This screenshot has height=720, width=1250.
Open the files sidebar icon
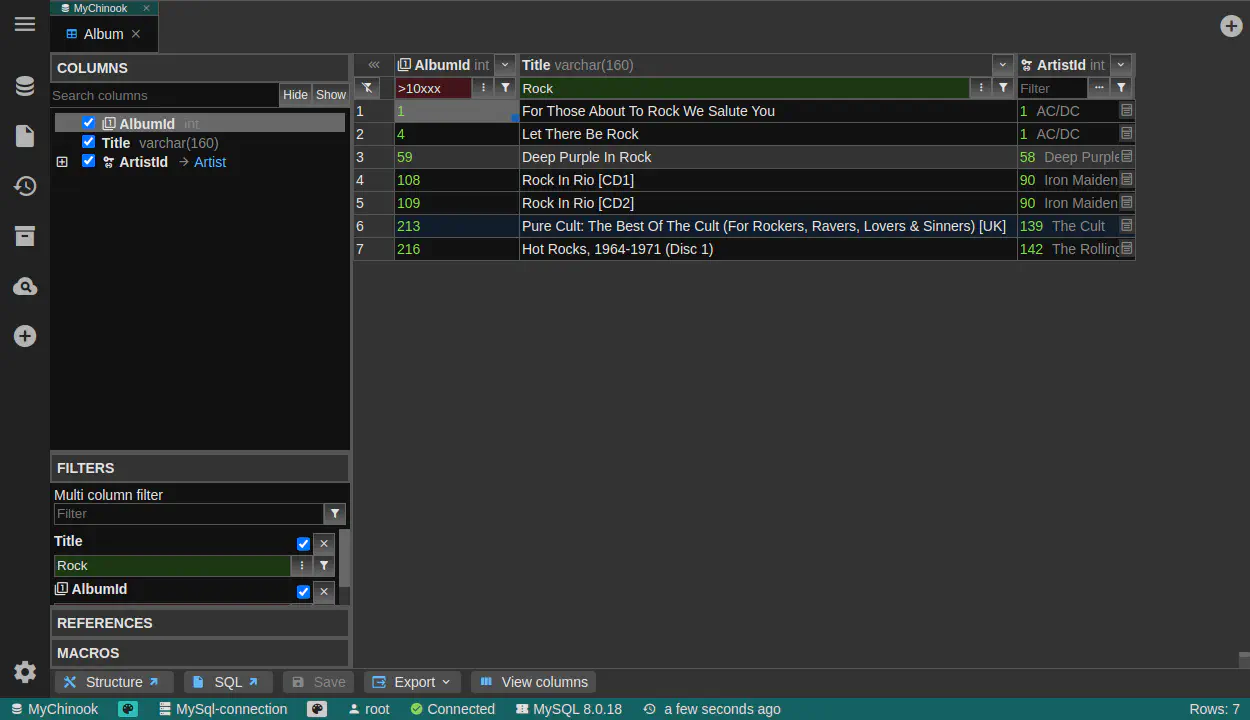(25, 136)
